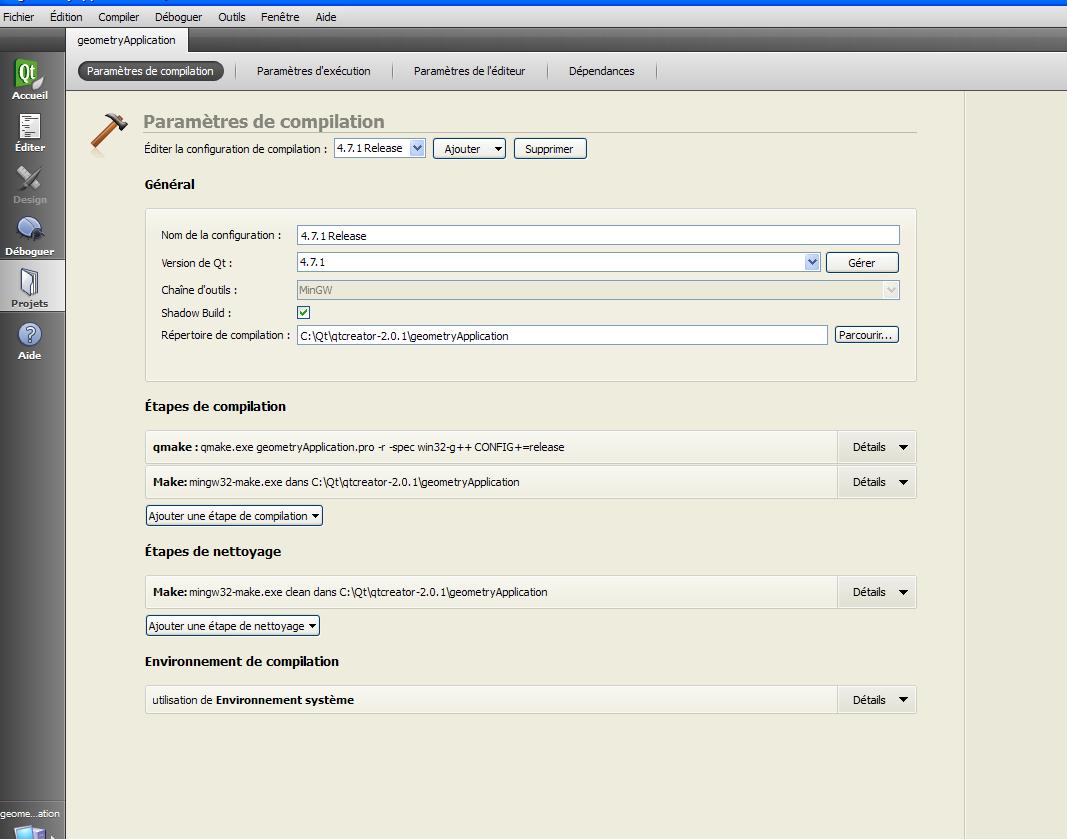Expand Détails for the qmake step
The image size is (1067, 839).
(x=877, y=447)
